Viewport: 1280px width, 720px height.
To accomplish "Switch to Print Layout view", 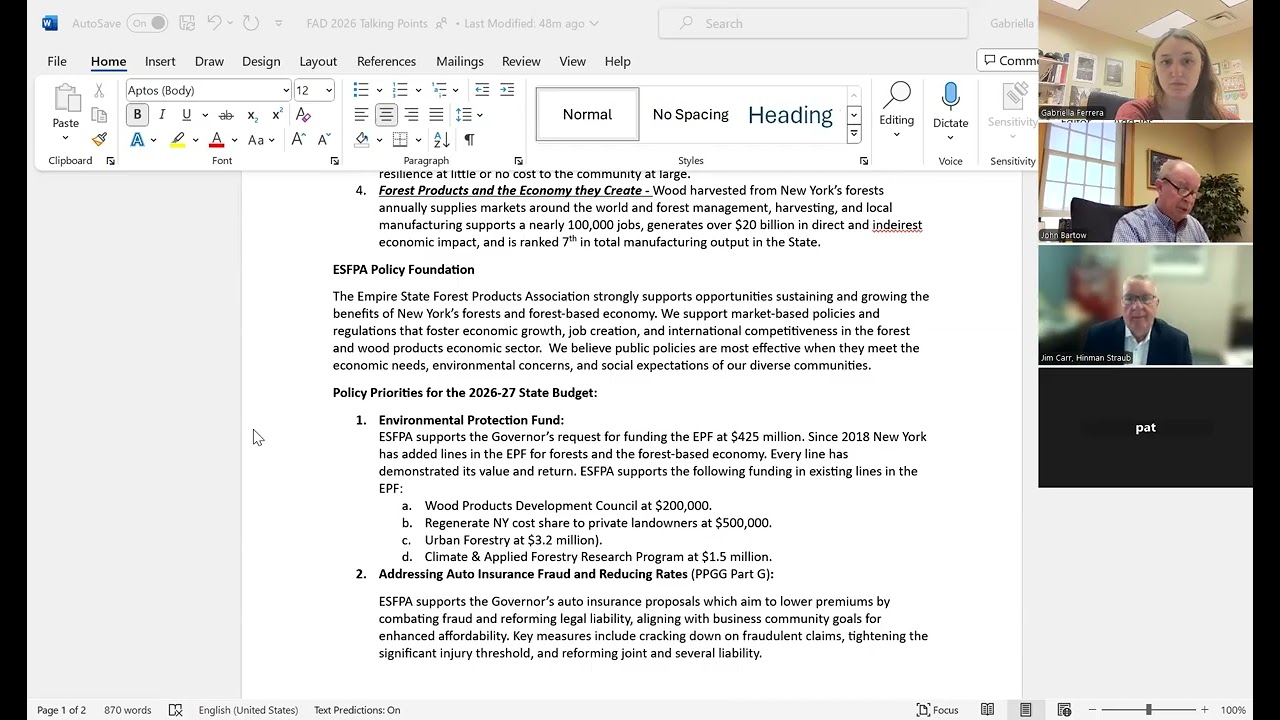I will (1025, 710).
